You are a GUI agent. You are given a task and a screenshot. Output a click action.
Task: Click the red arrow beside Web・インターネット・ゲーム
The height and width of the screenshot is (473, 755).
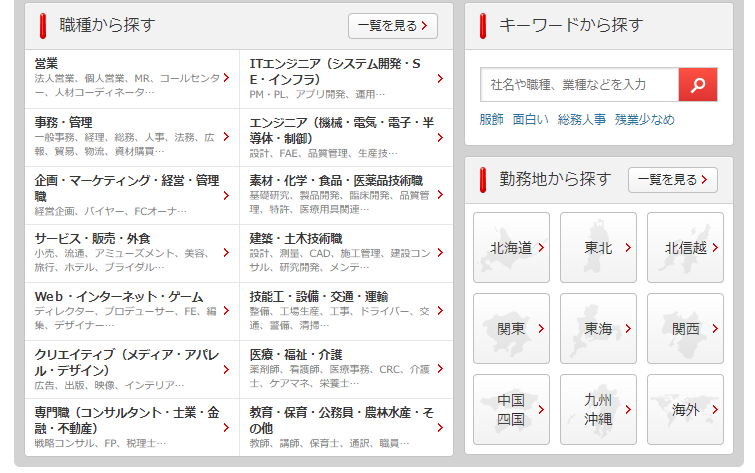click(226, 311)
